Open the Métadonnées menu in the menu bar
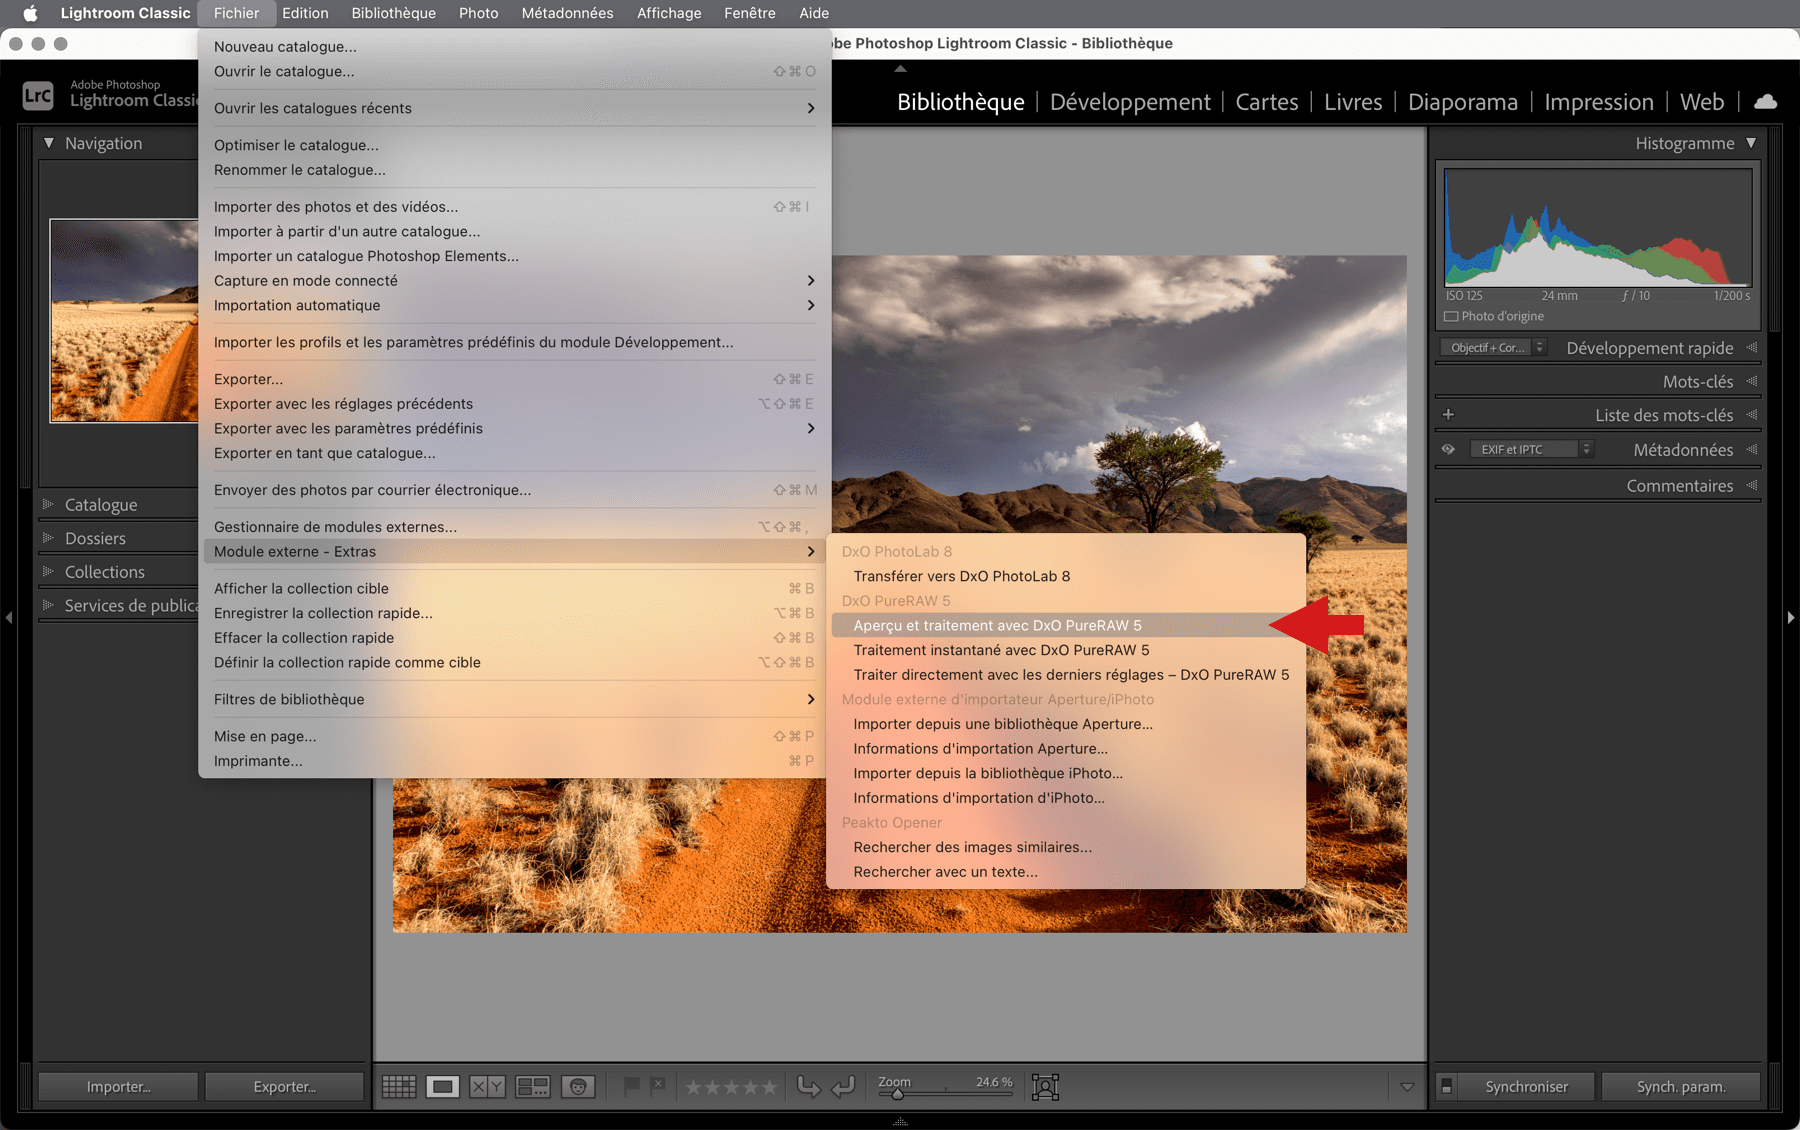Screen dimensions: 1800x1130 click(567, 13)
